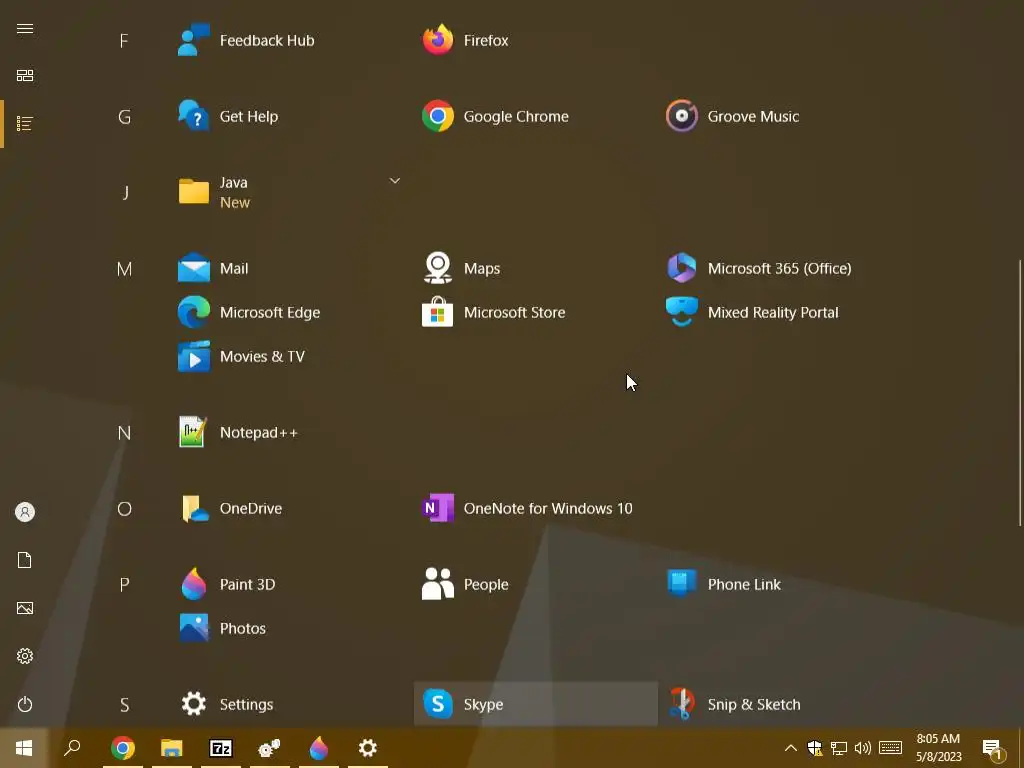Expand the Start hamburger menu

(25, 28)
